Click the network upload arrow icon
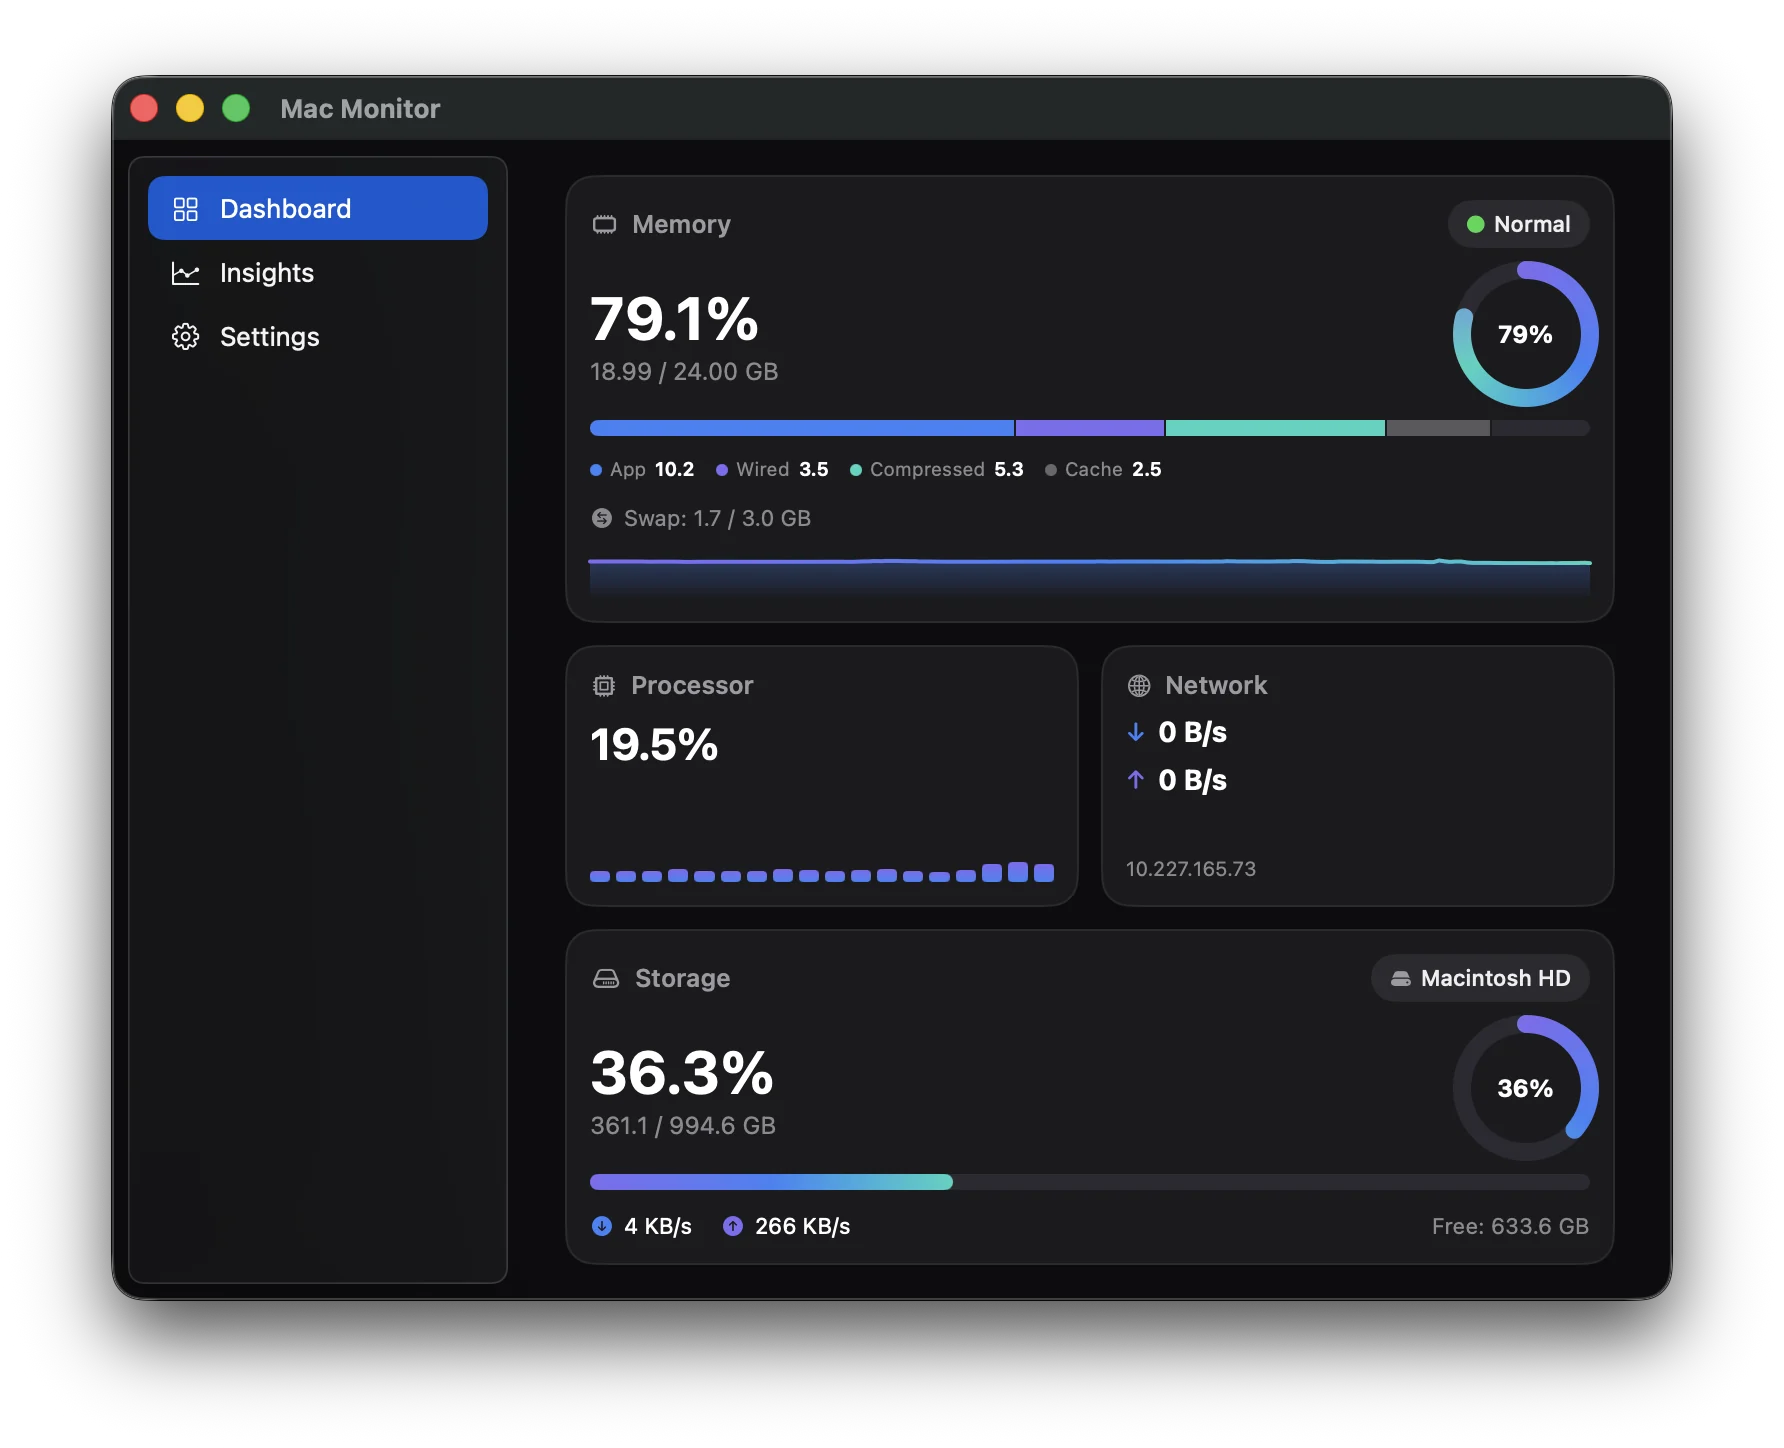 point(1136,780)
